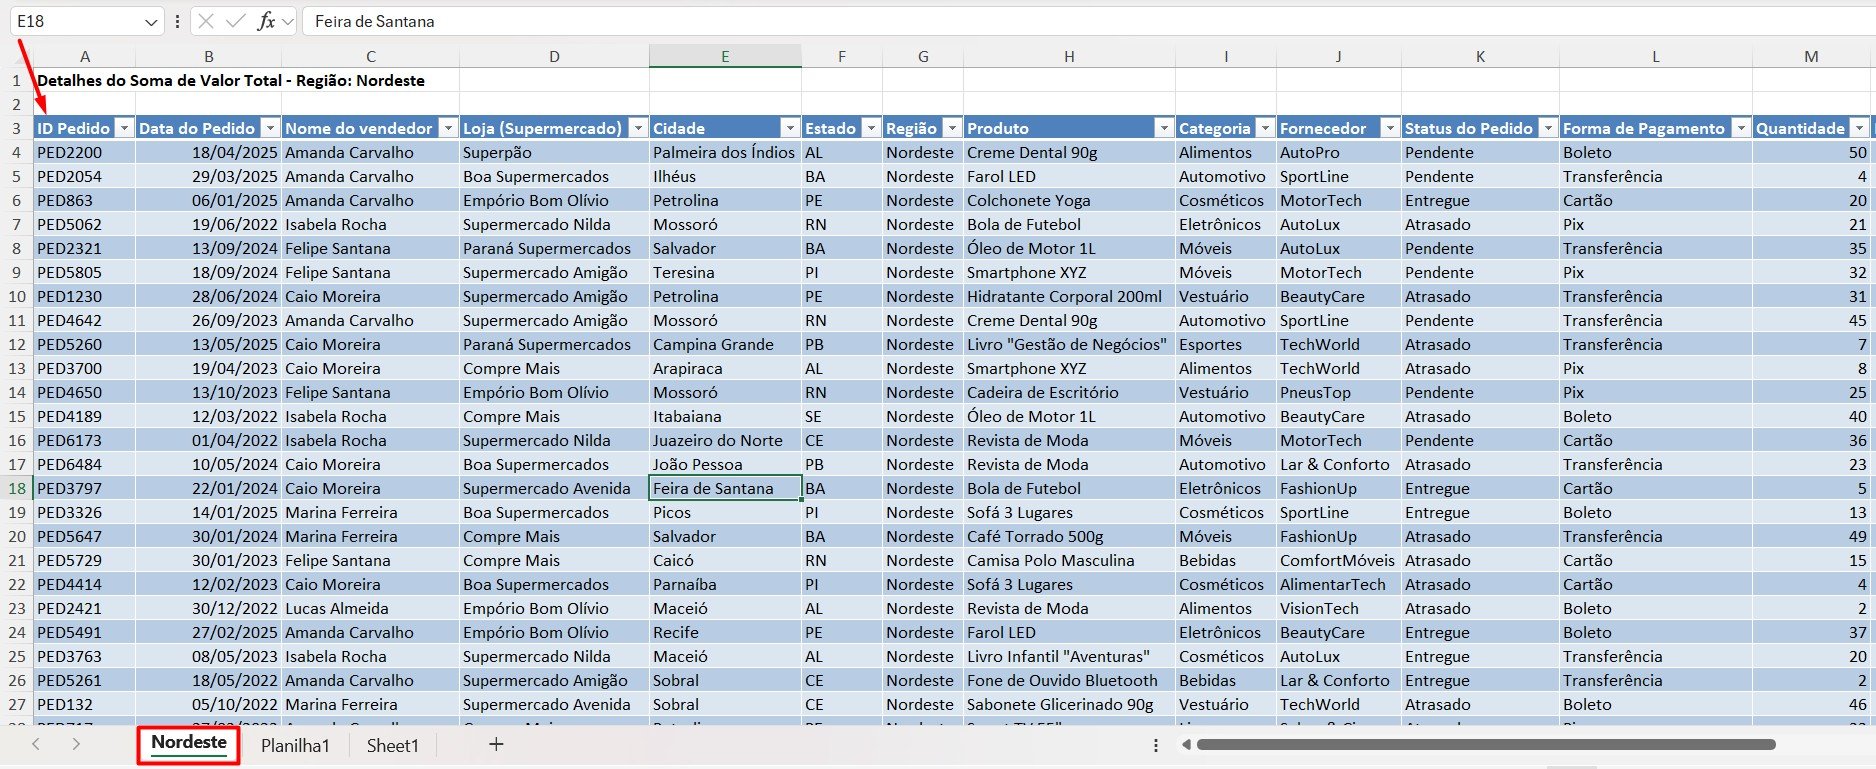Viewport: 1876px width, 769px height.
Task: Select column H by its header
Action: [1069, 57]
